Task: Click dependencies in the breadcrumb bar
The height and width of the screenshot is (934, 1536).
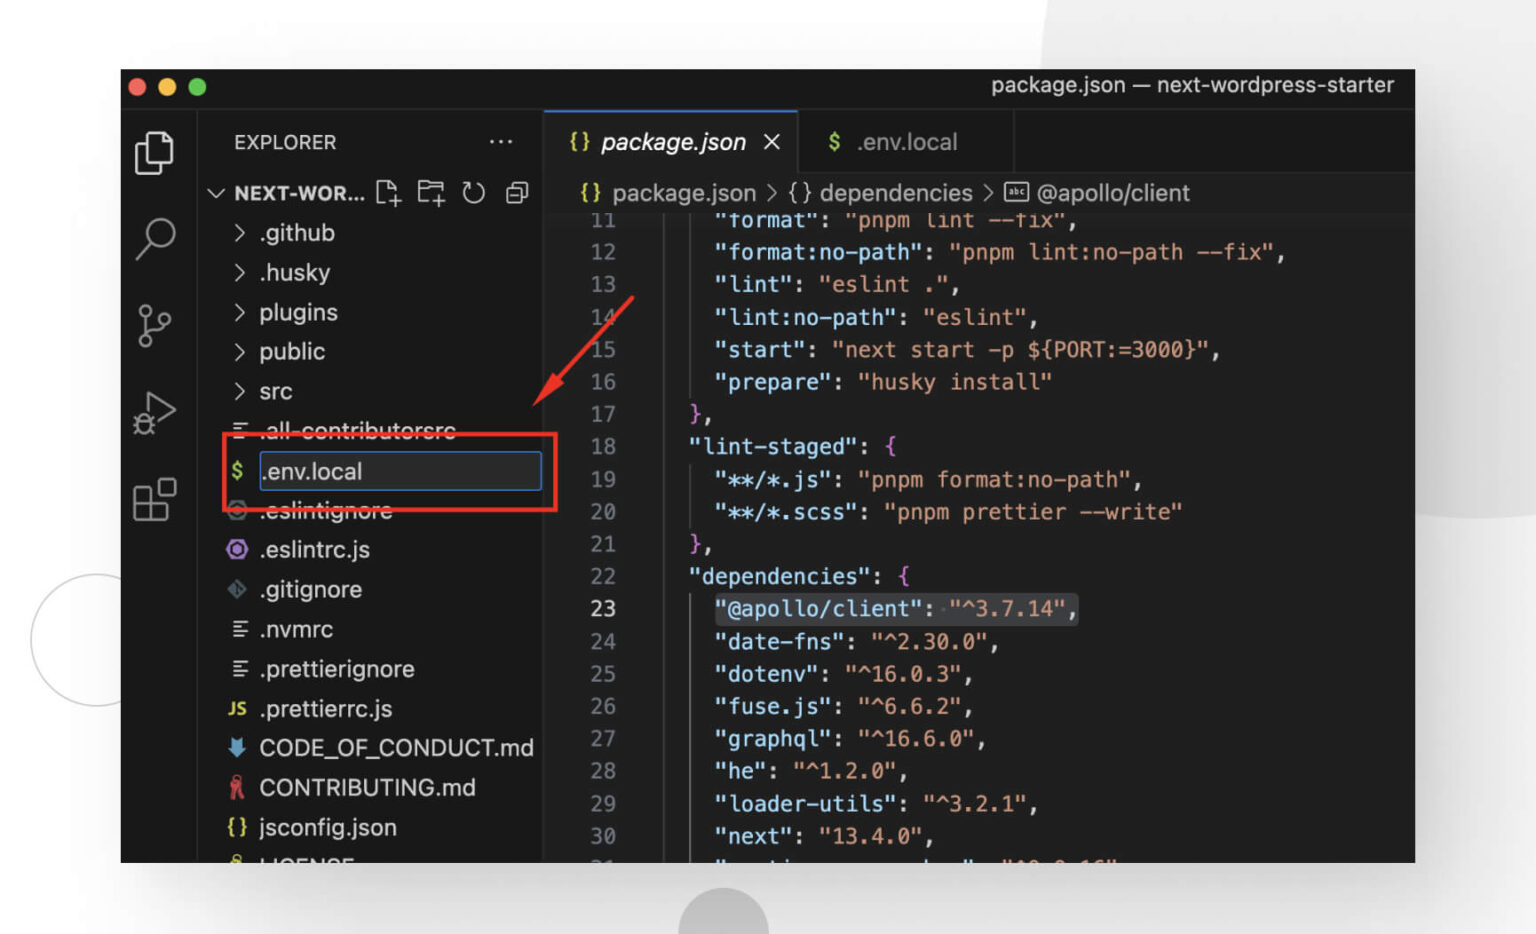Action: point(895,193)
